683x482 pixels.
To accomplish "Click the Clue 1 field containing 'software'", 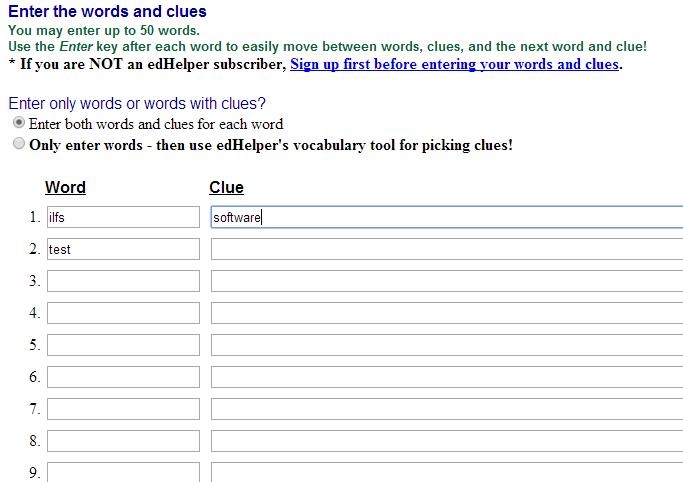I will 446,217.
